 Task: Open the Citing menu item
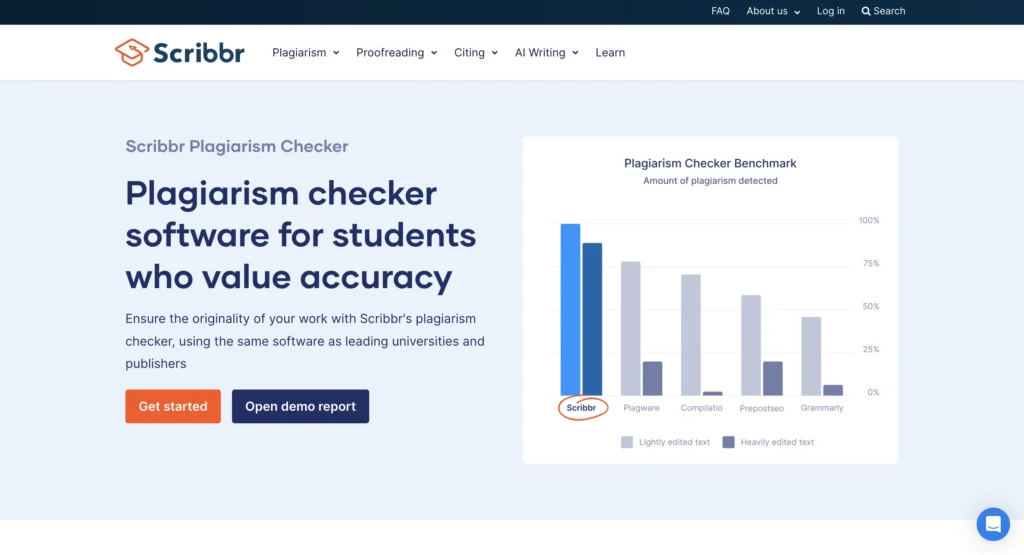tap(470, 52)
